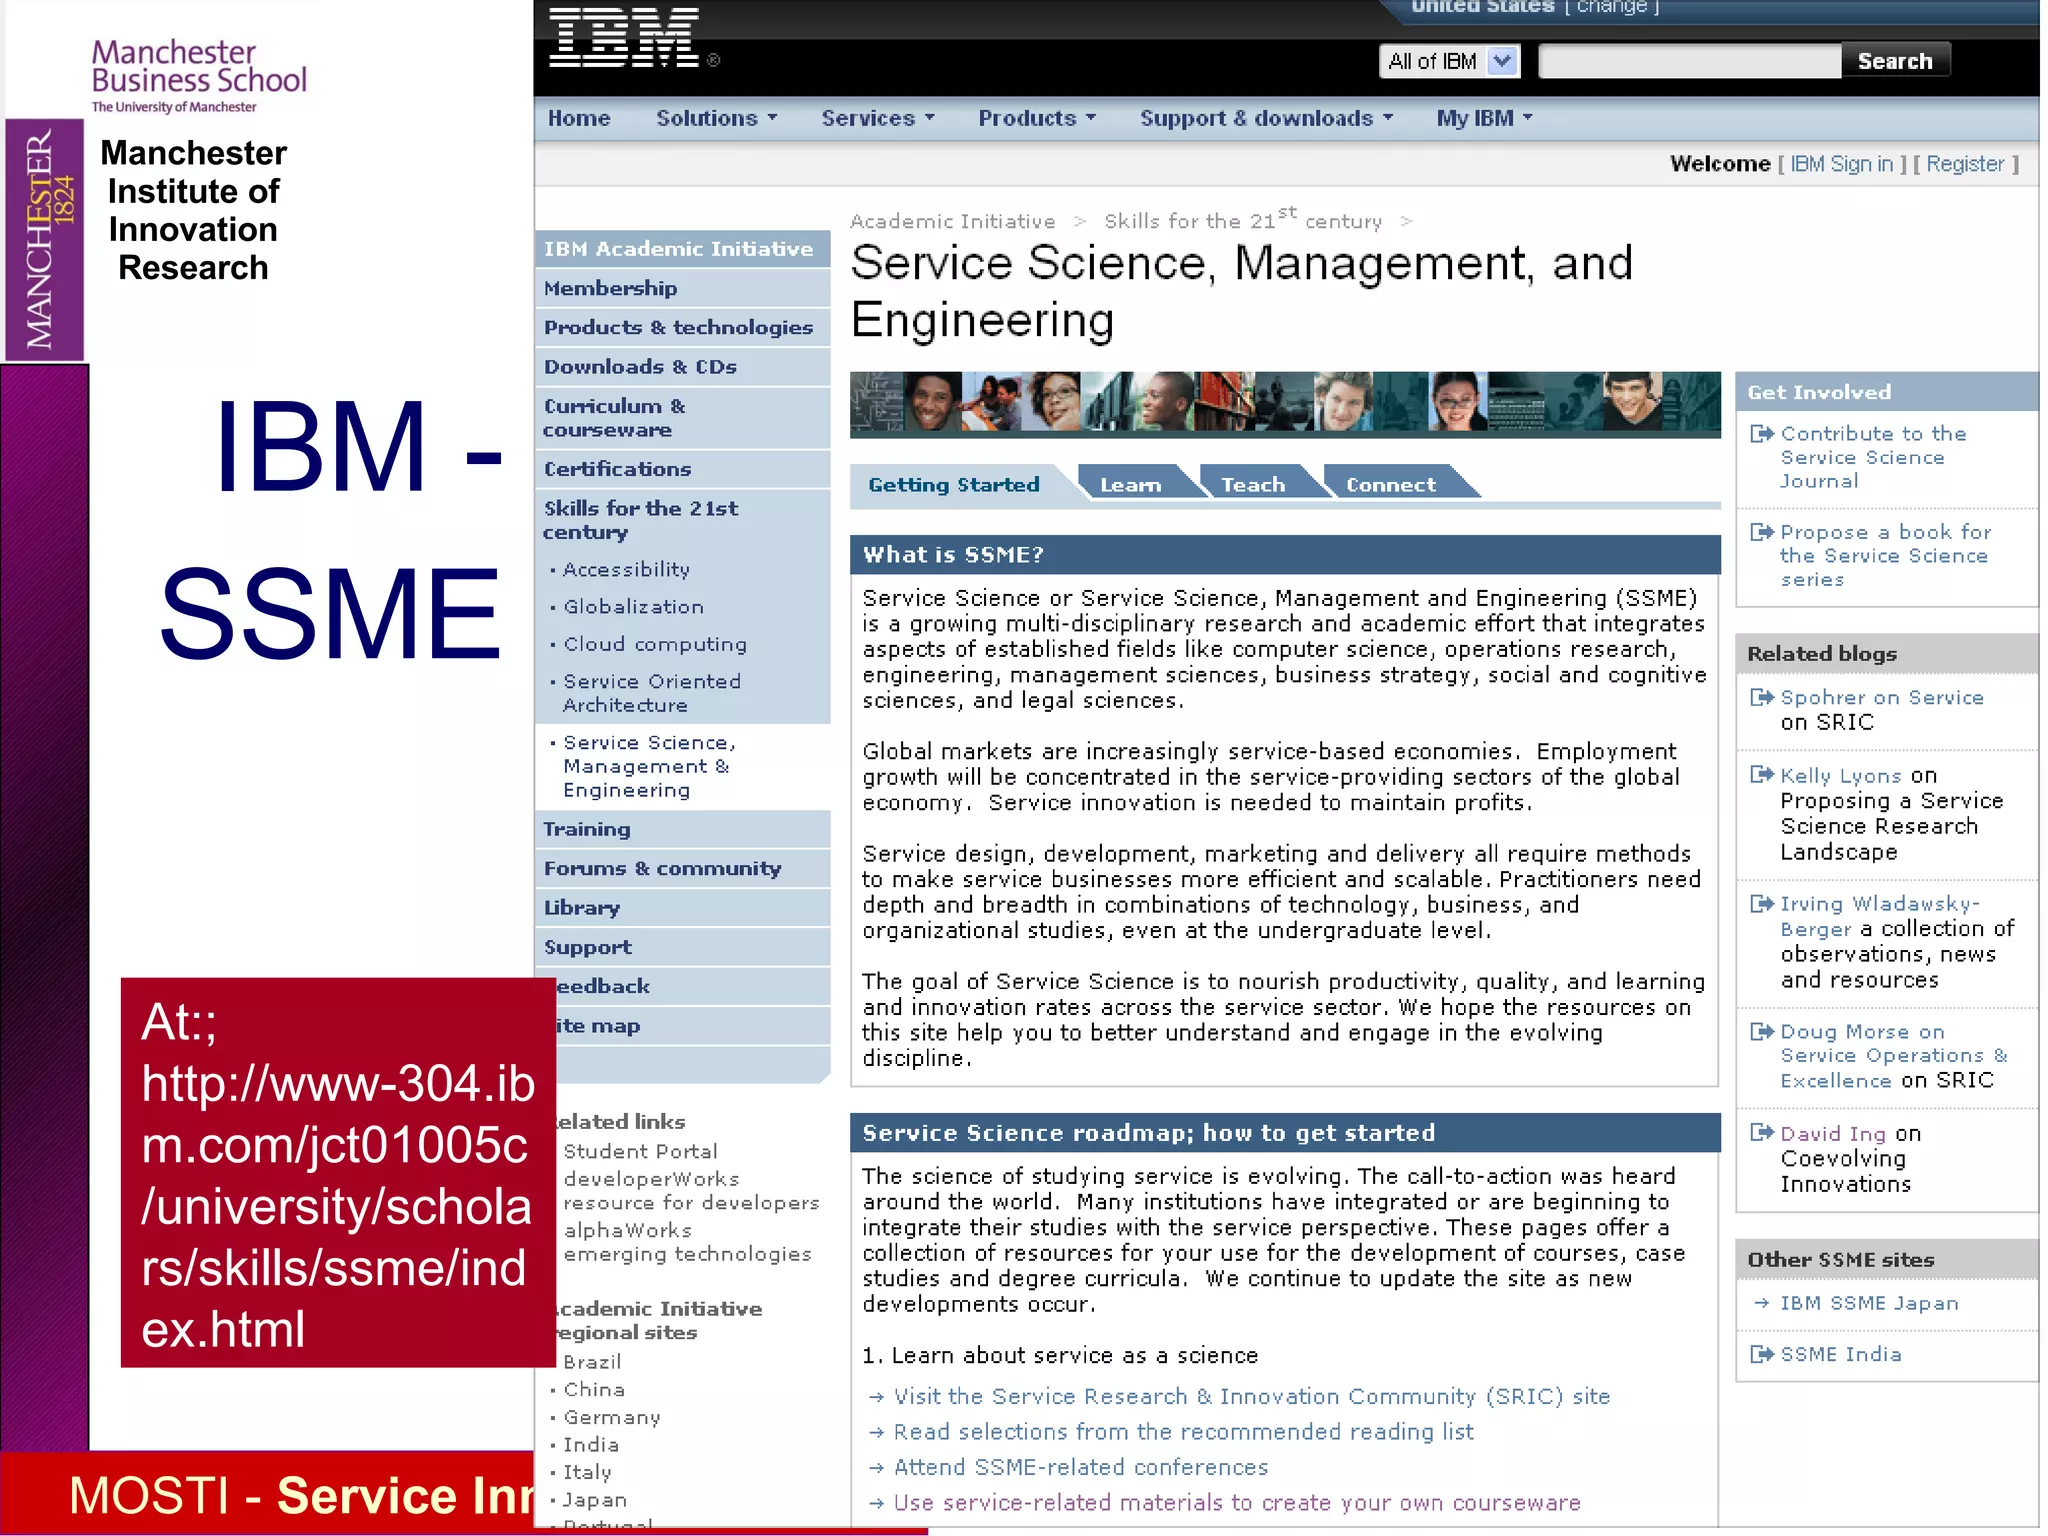2048x1536 pixels.
Task: Open the Italy regional site
Action: point(587,1473)
